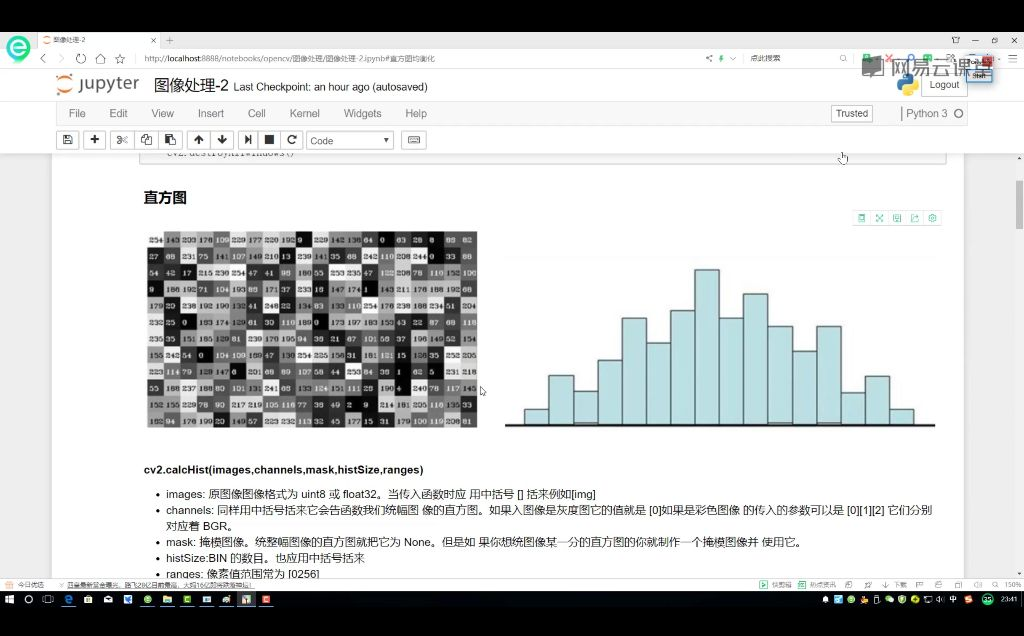Viewport: 1024px width, 636px height.
Task: Insert a cell below with plus icon
Action: coord(95,140)
